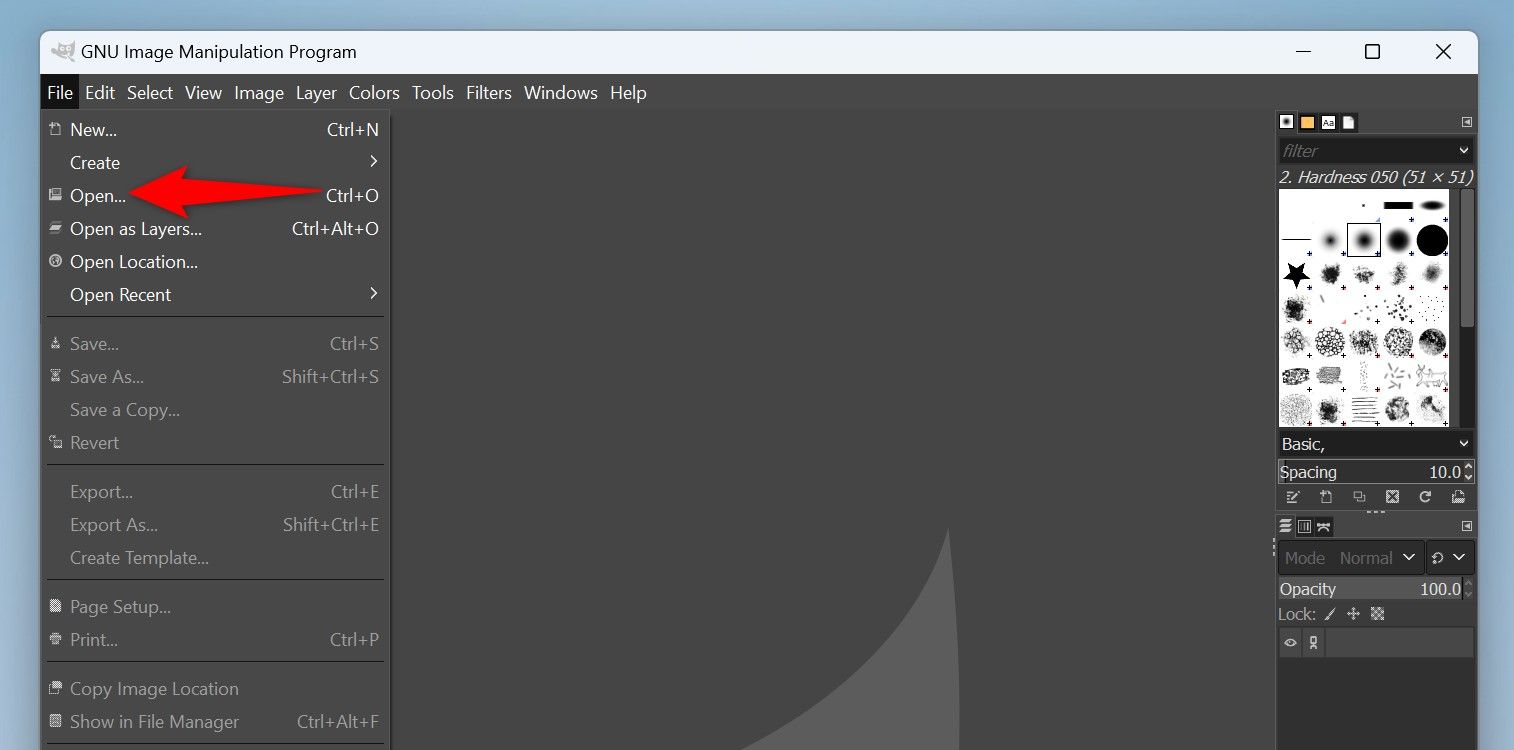Decrease Spacing with the down stepper arrow
Image resolution: width=1514 pixels, height=750 pixels.
point(1468,477)
